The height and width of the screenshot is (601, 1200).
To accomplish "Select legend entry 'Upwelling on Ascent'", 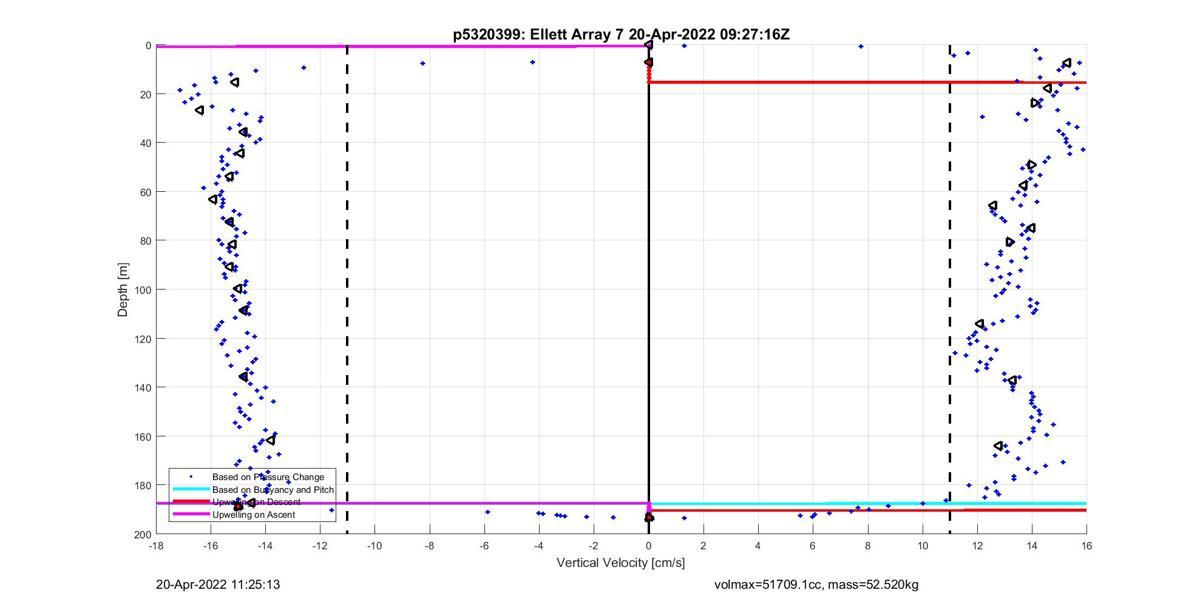I will click(x=254, y=514).
